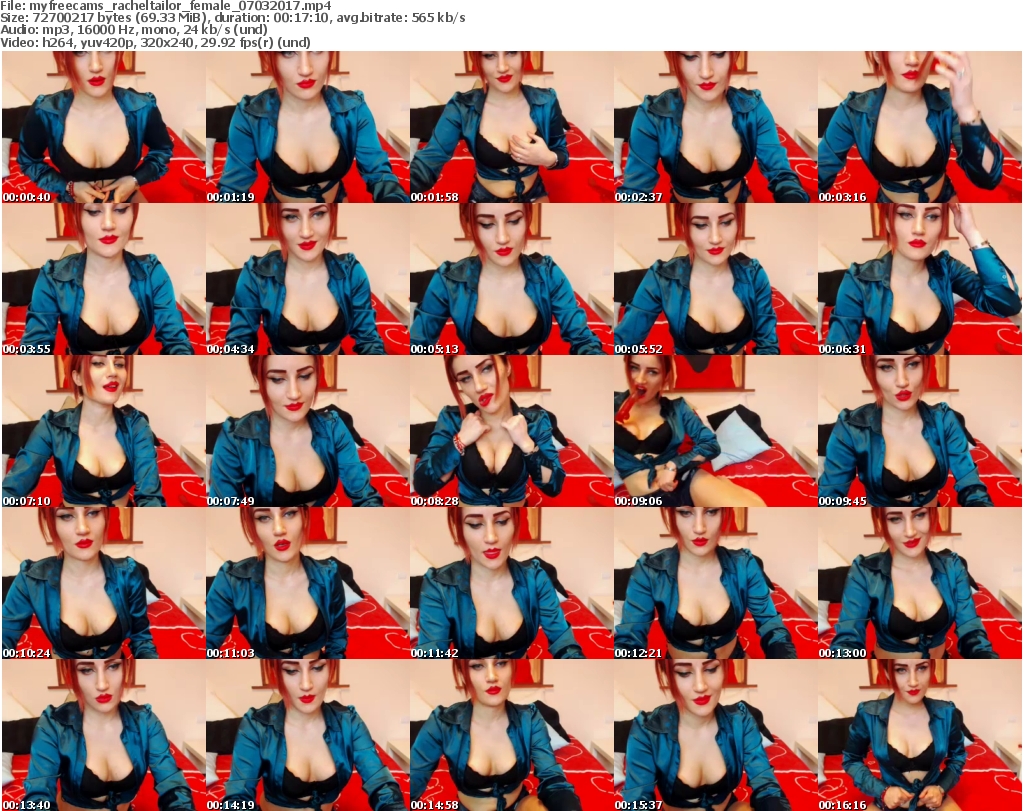
Task: Choose the frame stamped 00:11:03
Action: pyautogui.click(x=308, y=583)
